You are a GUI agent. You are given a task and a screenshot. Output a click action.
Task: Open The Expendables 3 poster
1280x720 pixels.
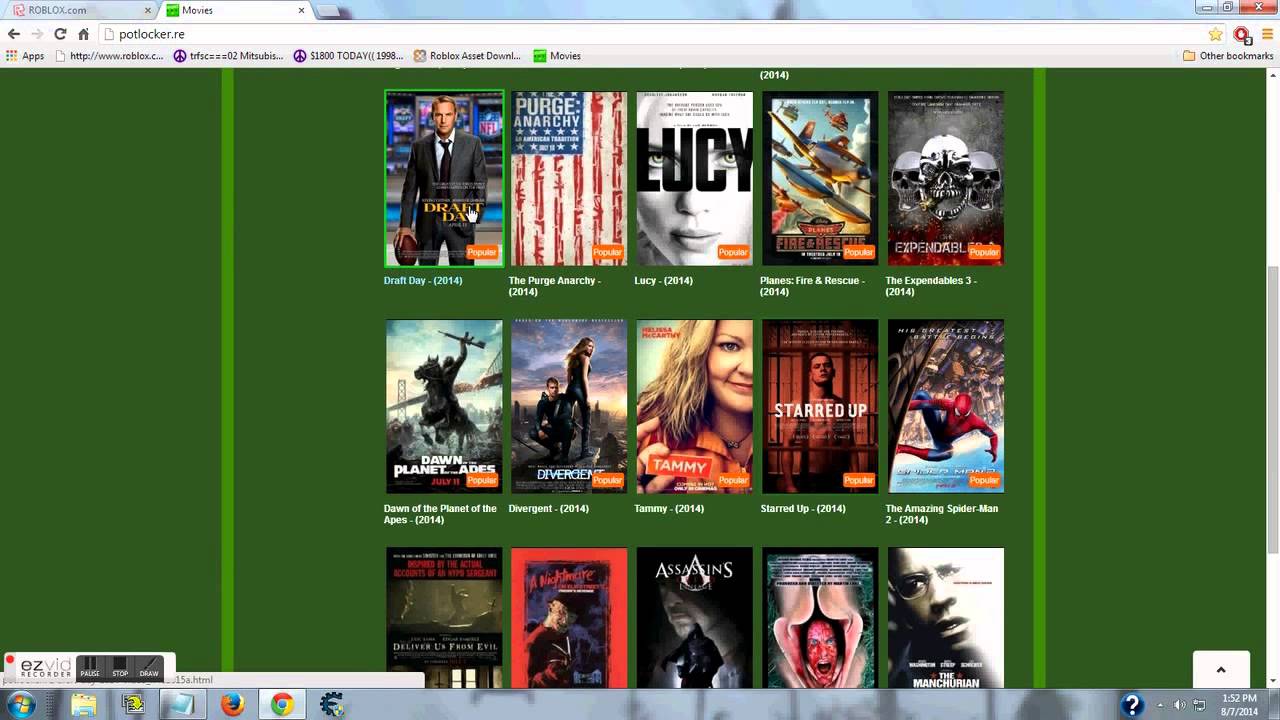coord(945,179)
